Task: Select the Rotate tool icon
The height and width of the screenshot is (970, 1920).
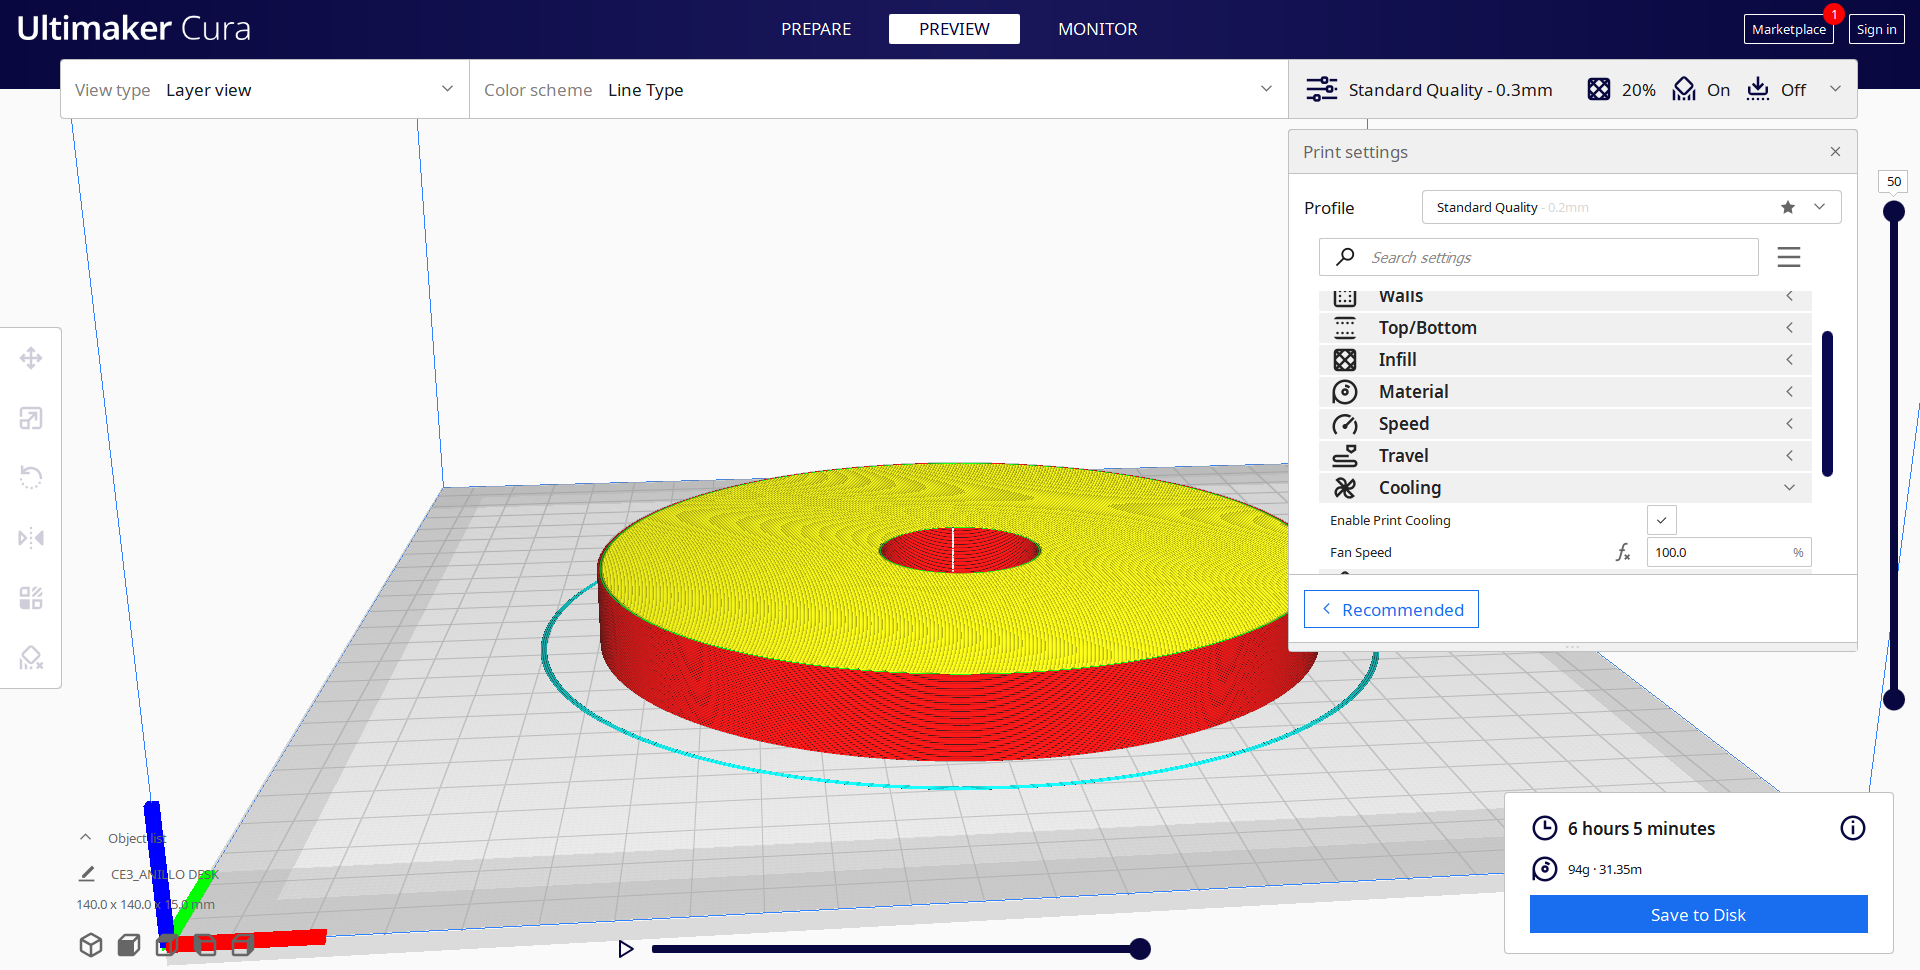Action: (x=31, y=478)
